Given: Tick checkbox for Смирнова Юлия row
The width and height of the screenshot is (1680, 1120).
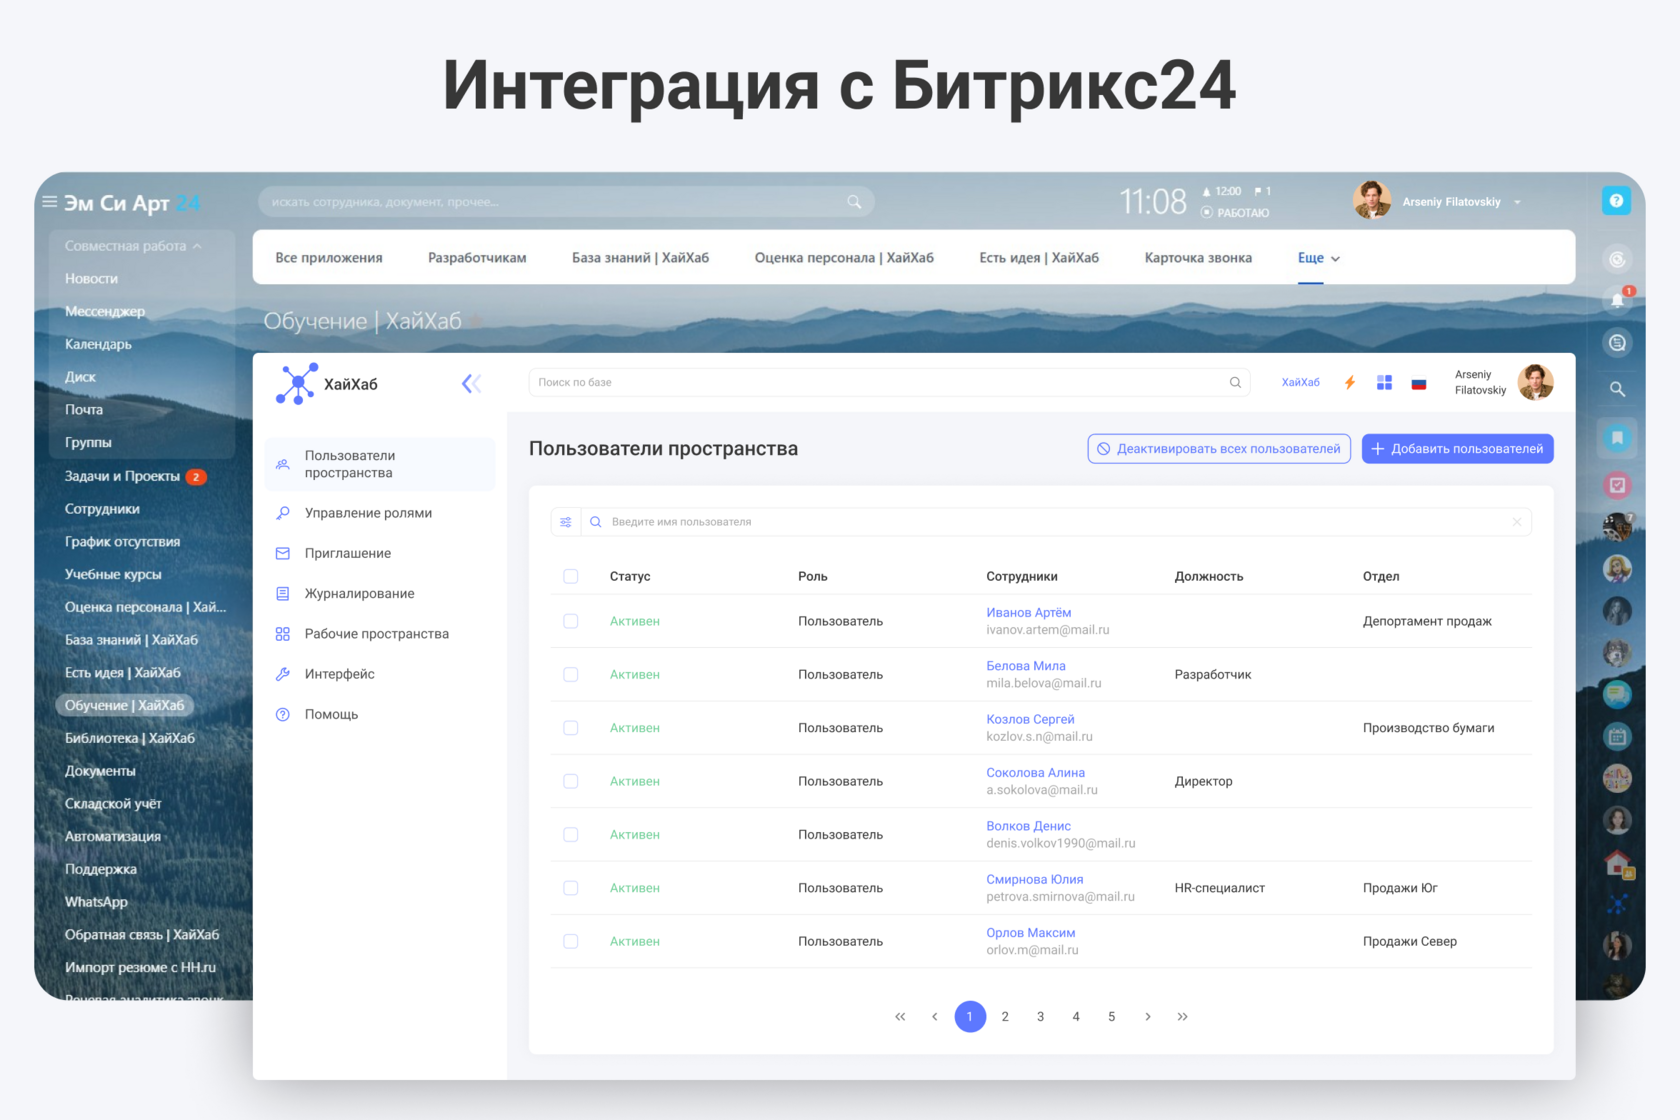Looking at the screenshot, I should tap(571, 888).
